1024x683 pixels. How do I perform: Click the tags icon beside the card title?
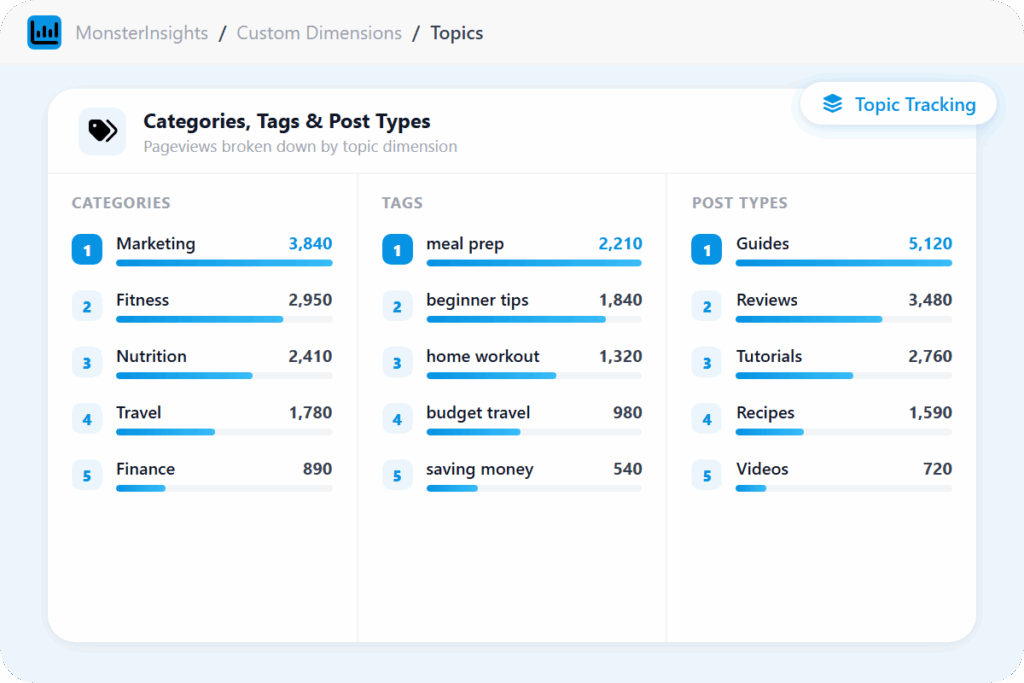tap(102, 131)
